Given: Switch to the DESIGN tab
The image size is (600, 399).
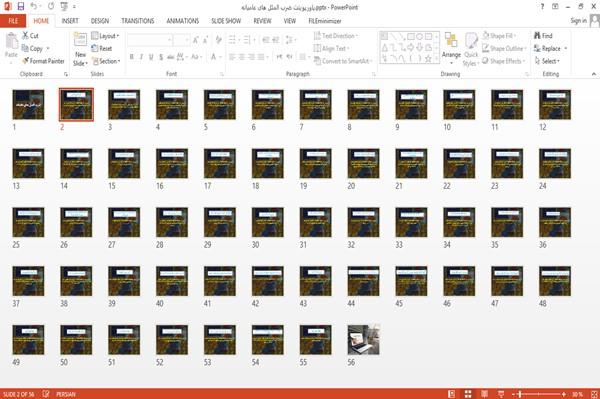Looking at the screenshot, I should tap(100, 21).
